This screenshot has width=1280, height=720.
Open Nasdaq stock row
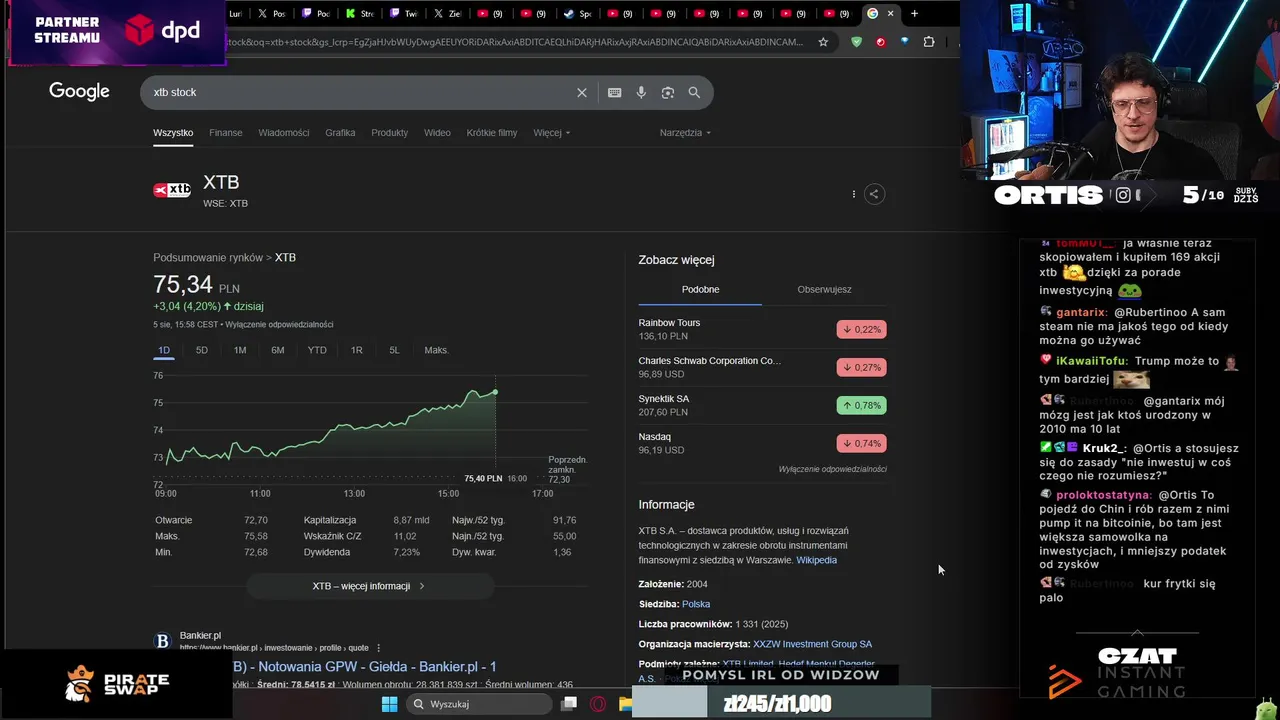click(x=762, y=443)
